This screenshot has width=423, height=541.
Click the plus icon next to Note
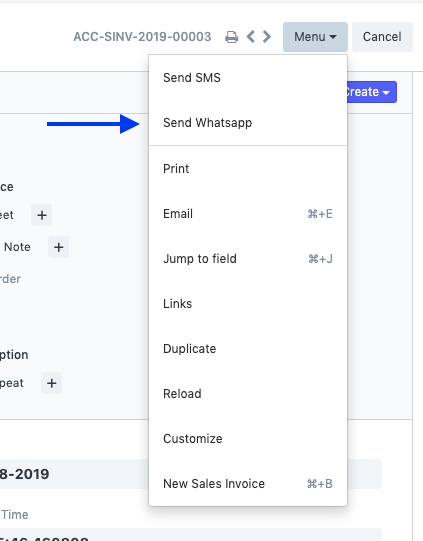58,247
